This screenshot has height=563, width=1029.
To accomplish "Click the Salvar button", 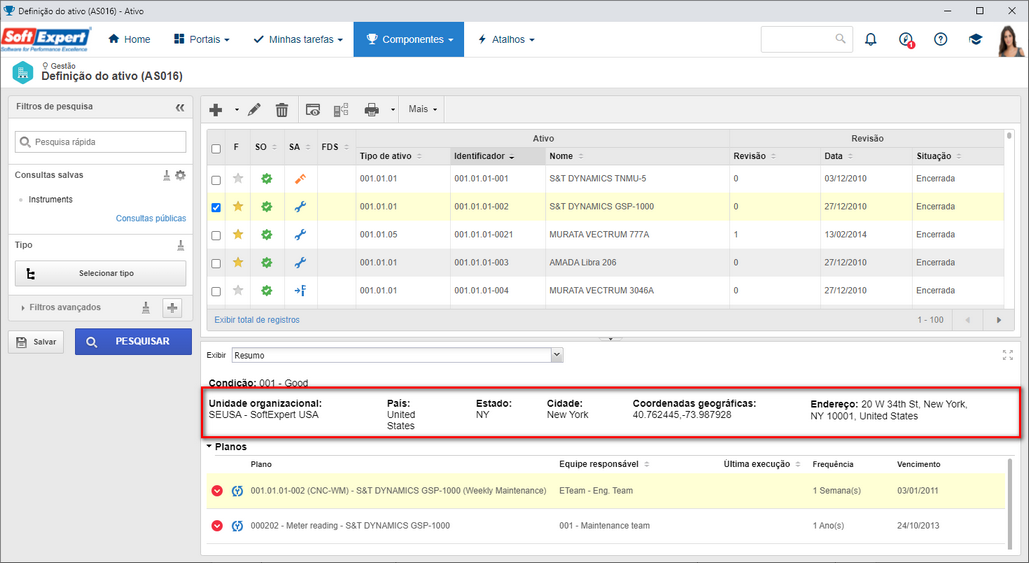I will [36, 342].
